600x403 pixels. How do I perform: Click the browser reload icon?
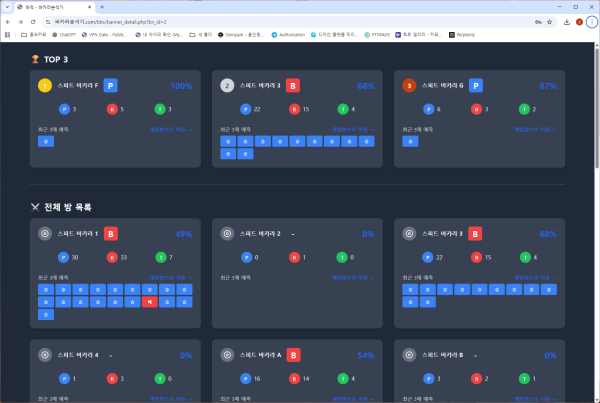(x=34, y=20)
